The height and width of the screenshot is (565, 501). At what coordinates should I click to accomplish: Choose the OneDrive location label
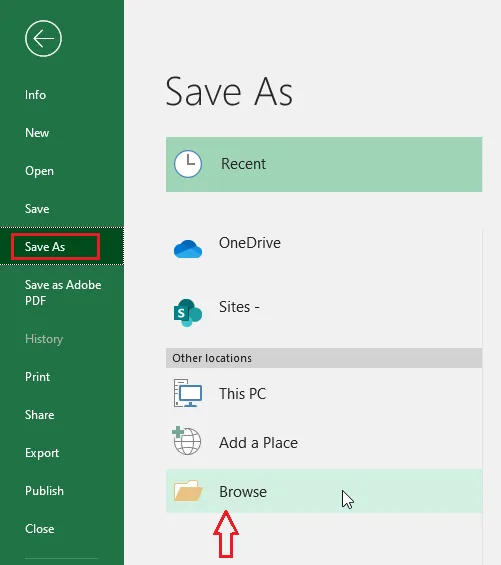(x=250, y=243)
